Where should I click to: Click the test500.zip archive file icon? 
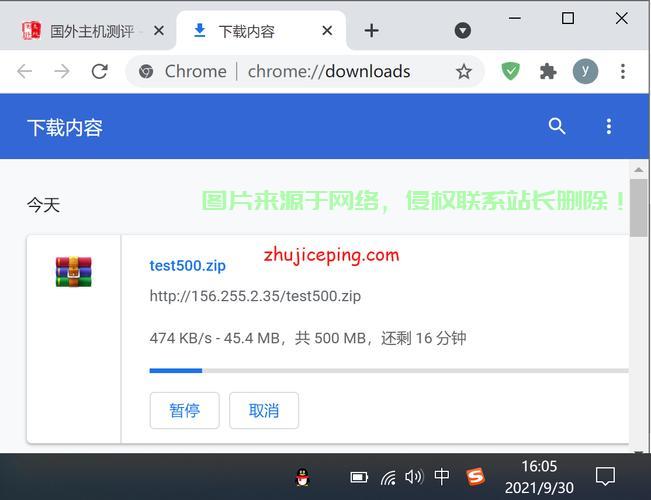[x=74, y=272]
